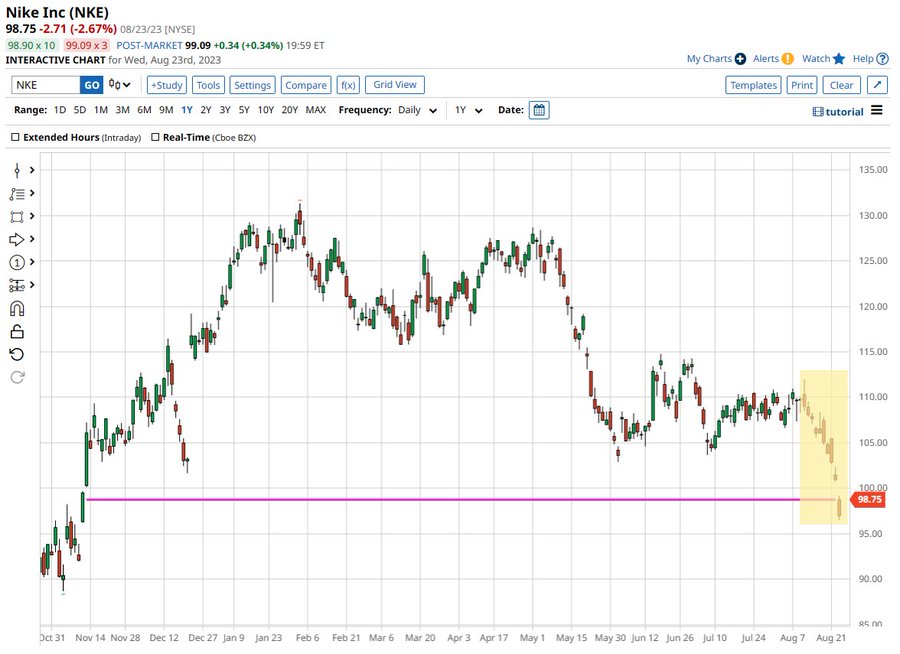Open the measurement nodes tool icon
900x654 pixels.
[17, 285]
